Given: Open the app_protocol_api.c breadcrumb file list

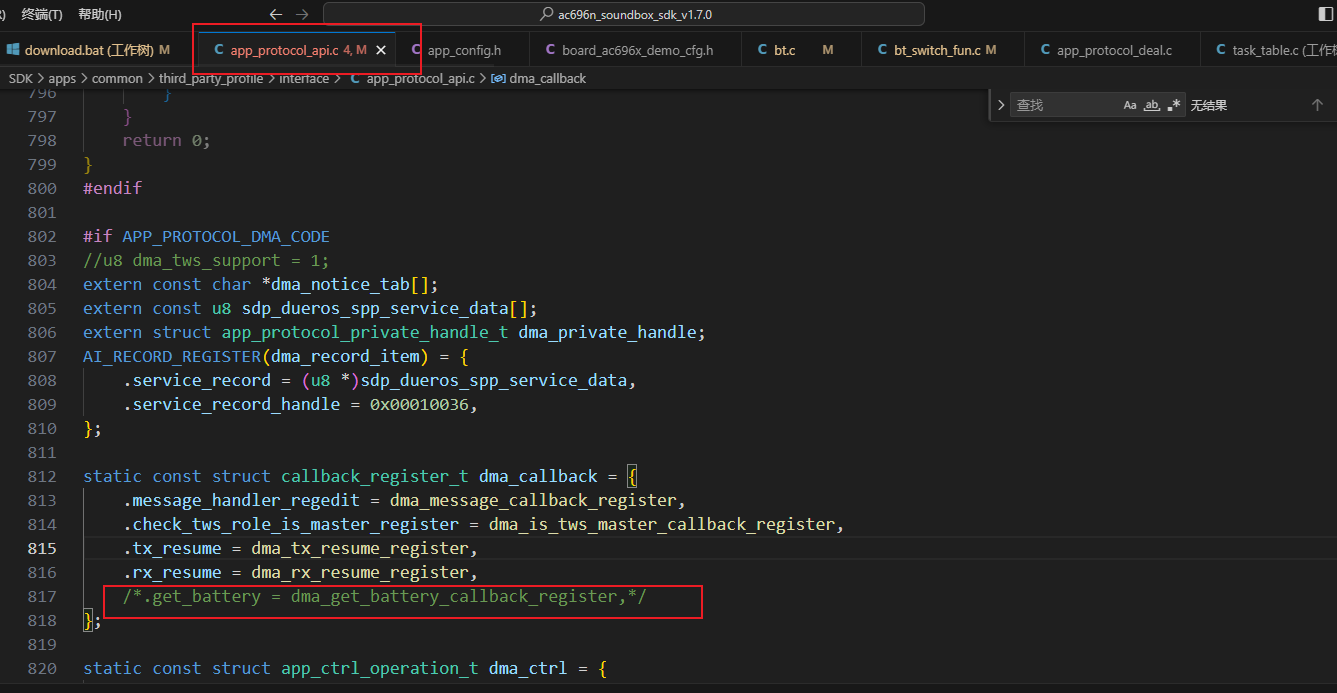Looking at the screenshot, I should 414,78.
